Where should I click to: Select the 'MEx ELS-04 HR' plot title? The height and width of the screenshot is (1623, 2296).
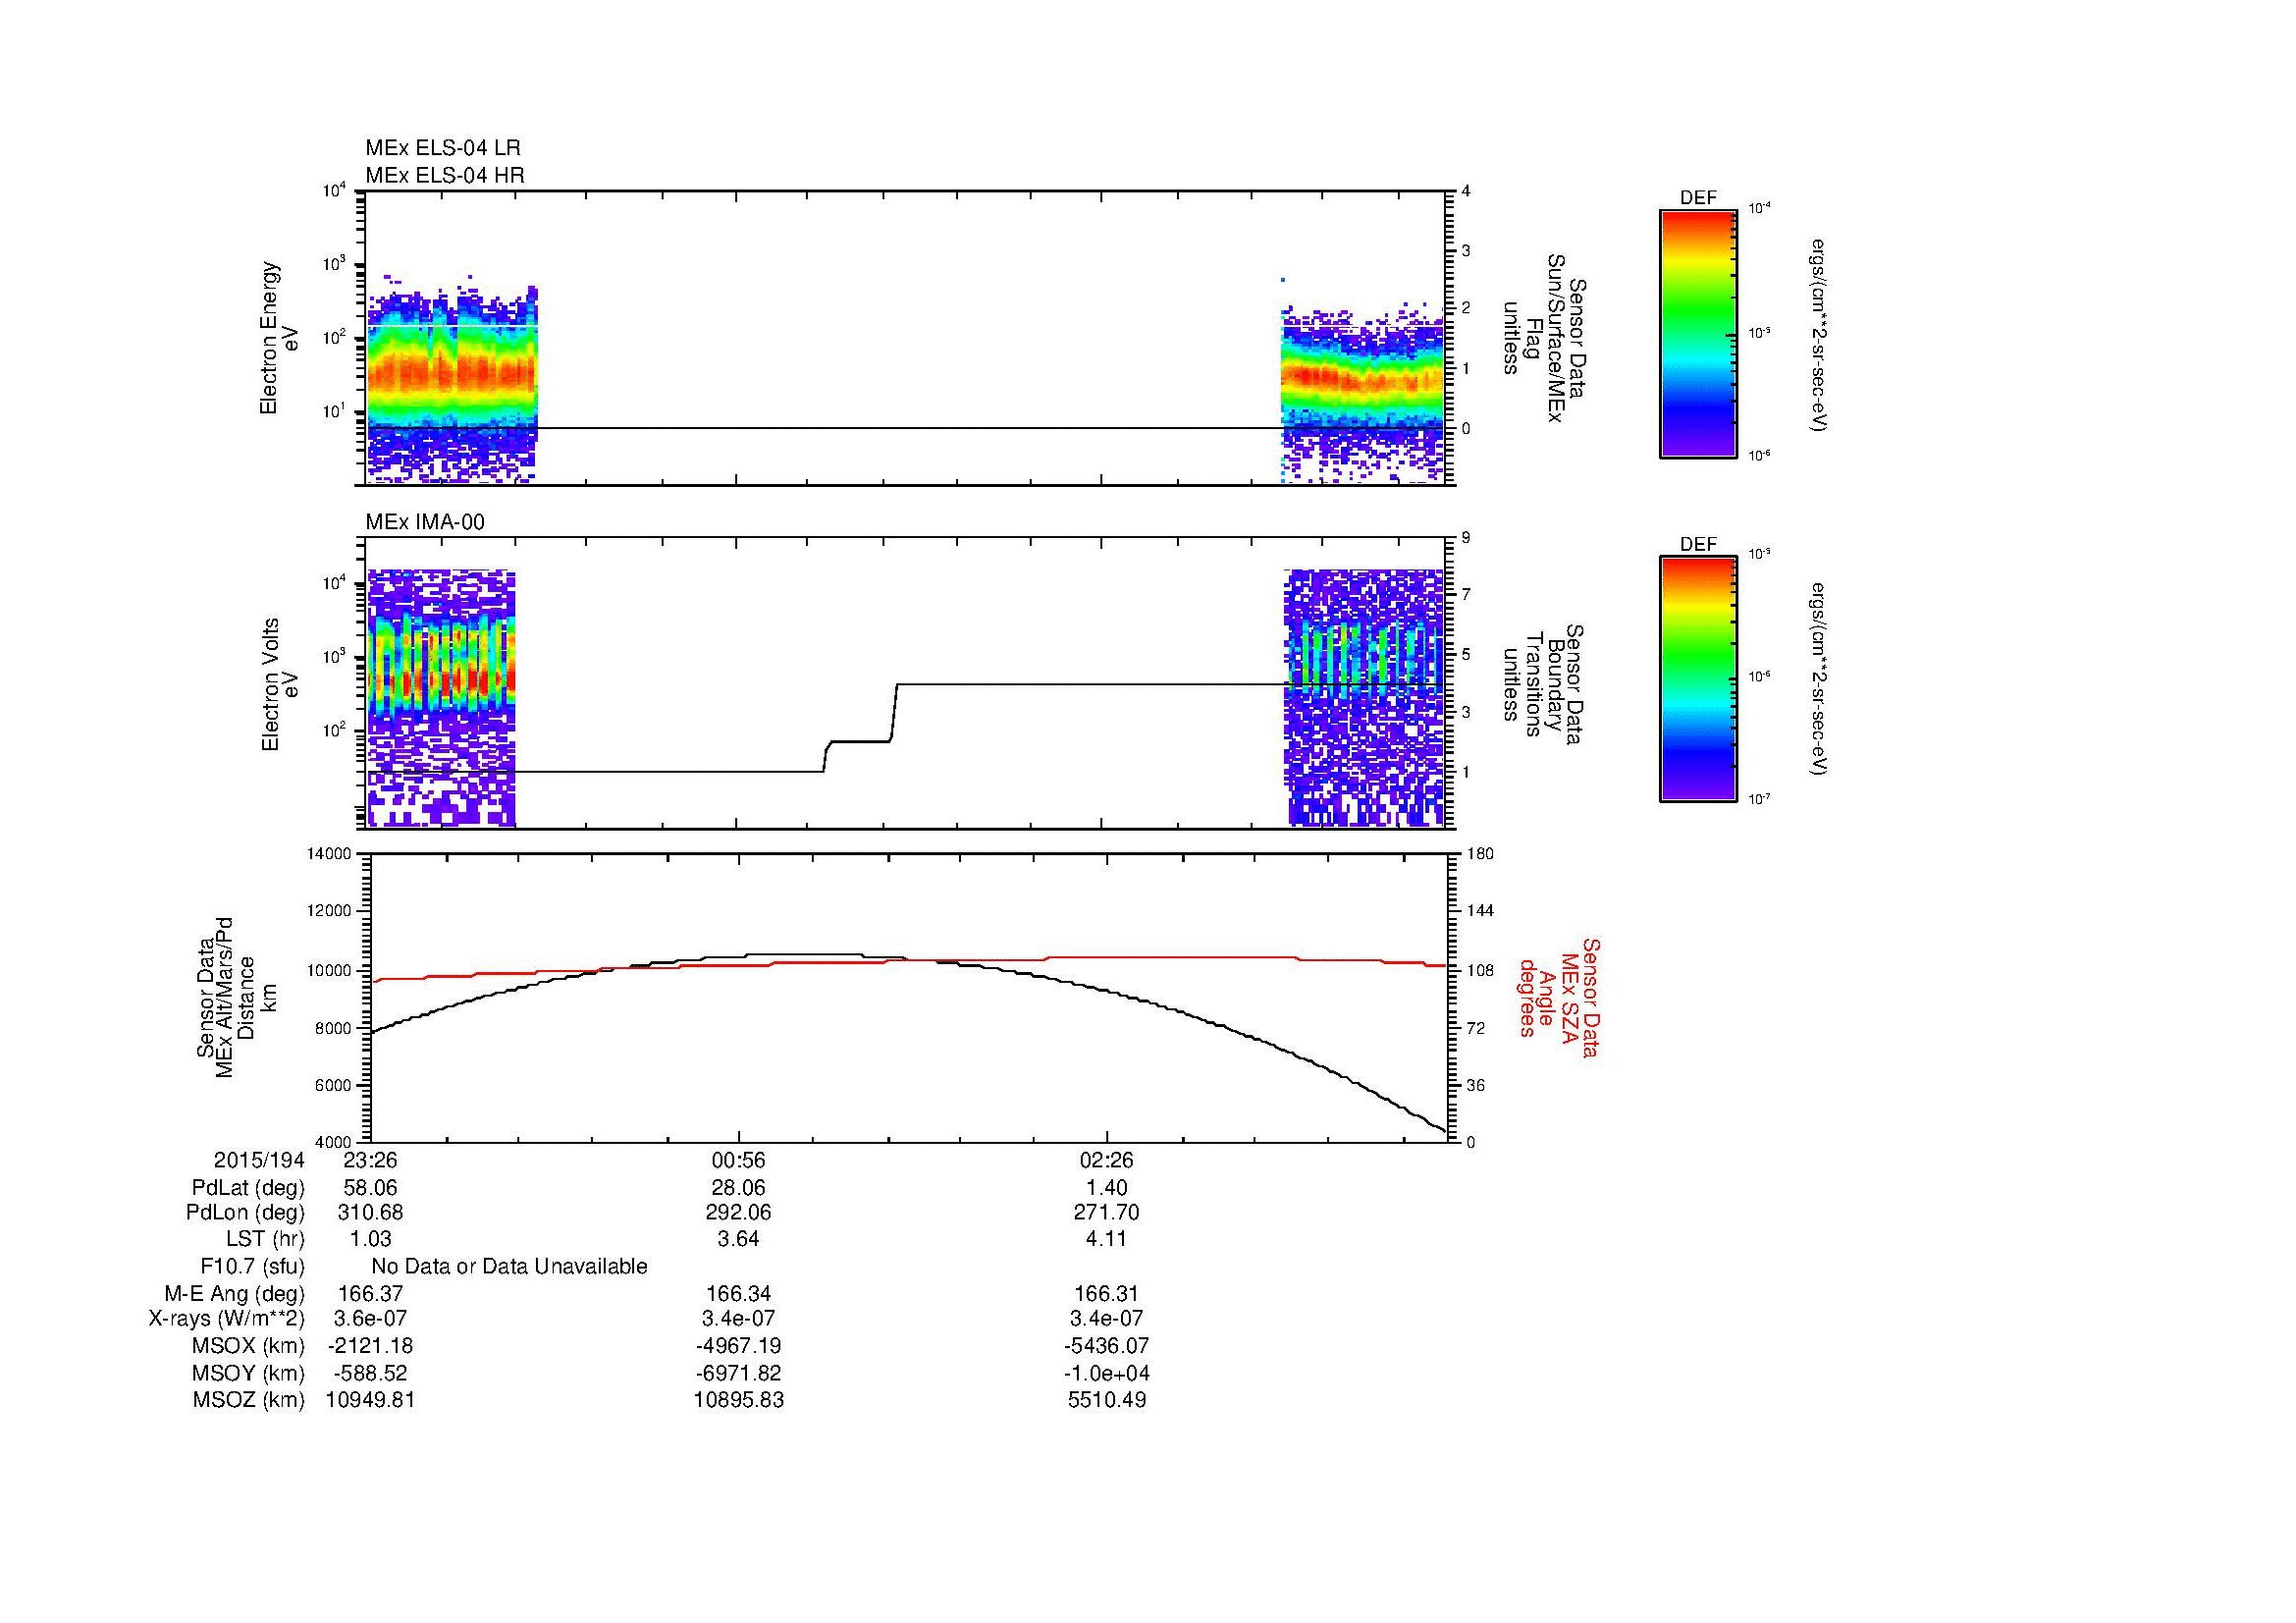[444, 175]
